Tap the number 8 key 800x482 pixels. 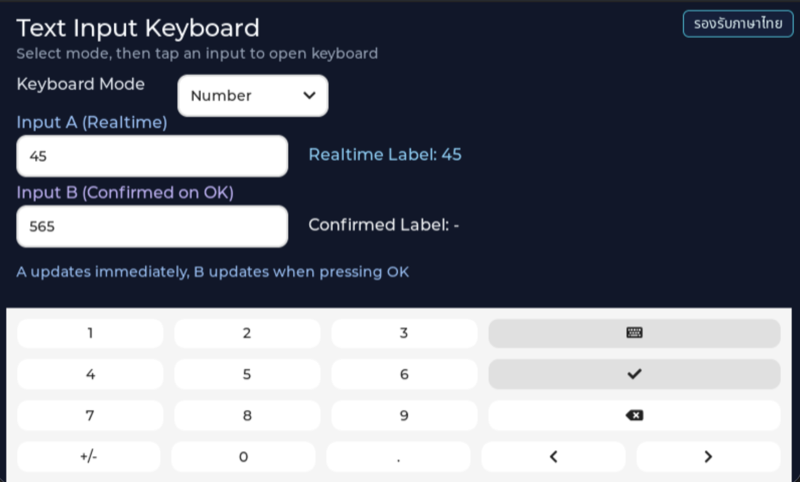pyautogui.click(x=247, y=415)
